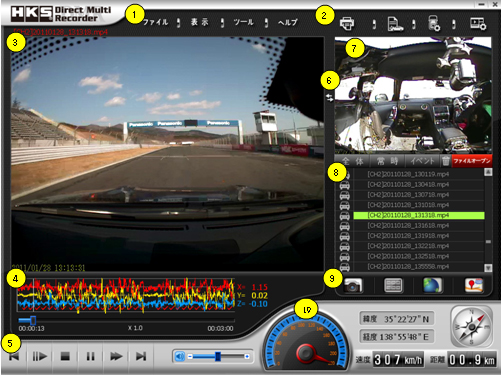Click the printer icon in top toolbar

tap(347, 24)
